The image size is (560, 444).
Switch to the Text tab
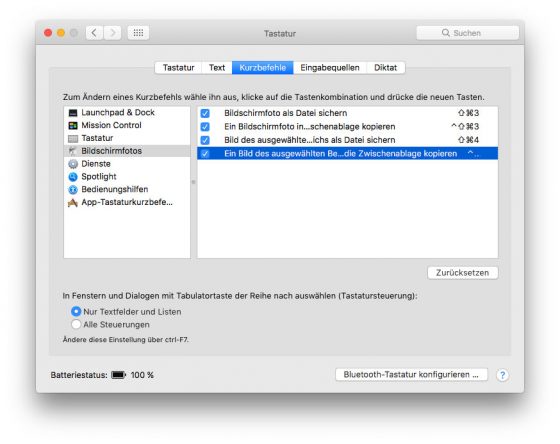point(217,68)
